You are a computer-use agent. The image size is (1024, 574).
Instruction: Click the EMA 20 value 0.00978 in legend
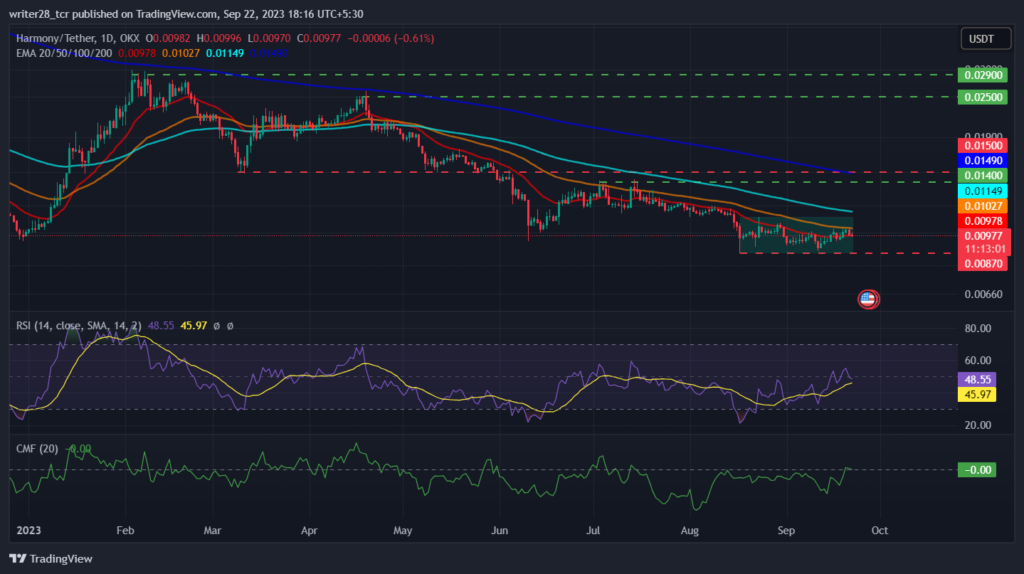pos(137,53)
